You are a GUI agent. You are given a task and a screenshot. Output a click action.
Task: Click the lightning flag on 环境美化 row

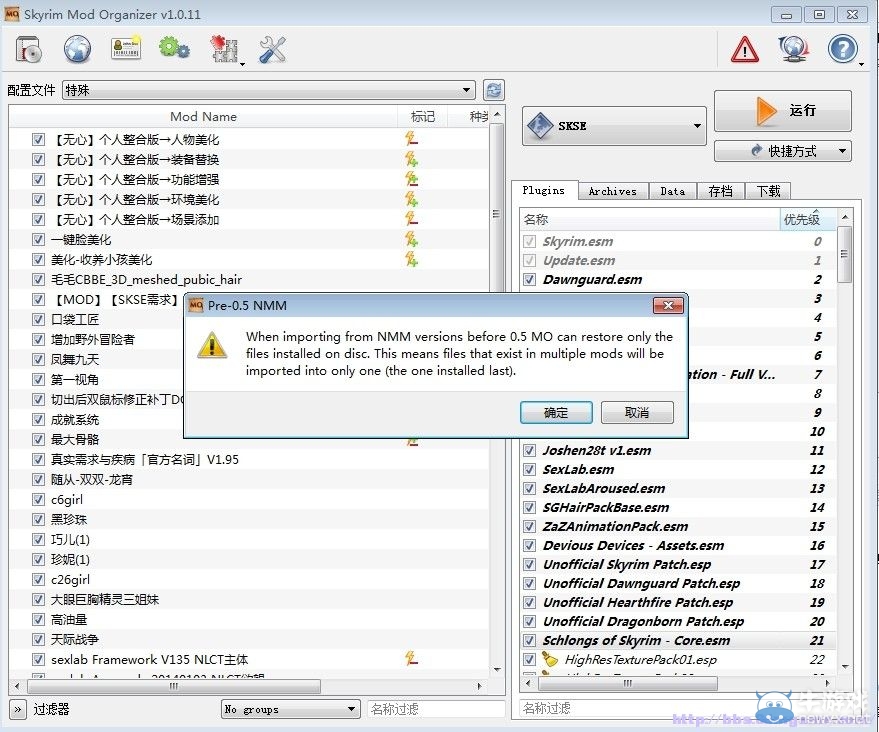(x=411, y=199)
